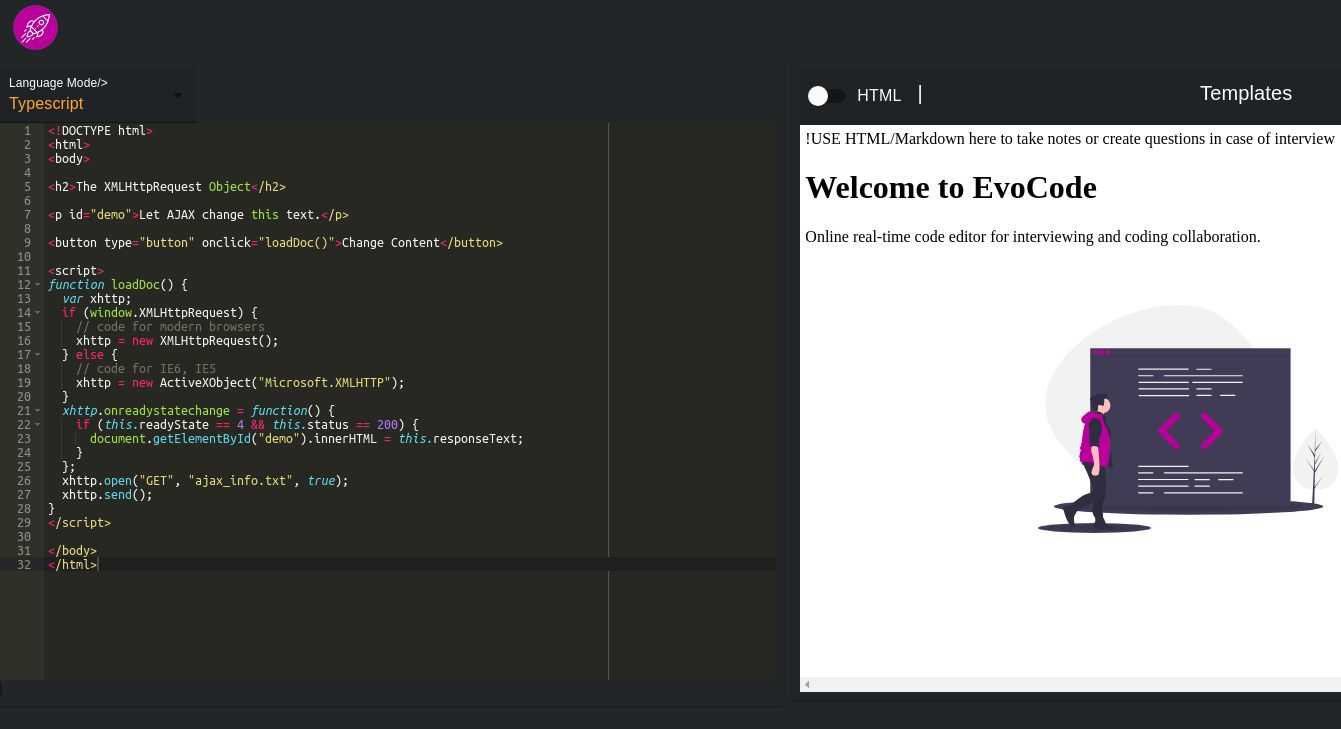Collapse the readyState condition fold arrow
The width and height of the screenshot is (1341, 729).
pos(37,425)
